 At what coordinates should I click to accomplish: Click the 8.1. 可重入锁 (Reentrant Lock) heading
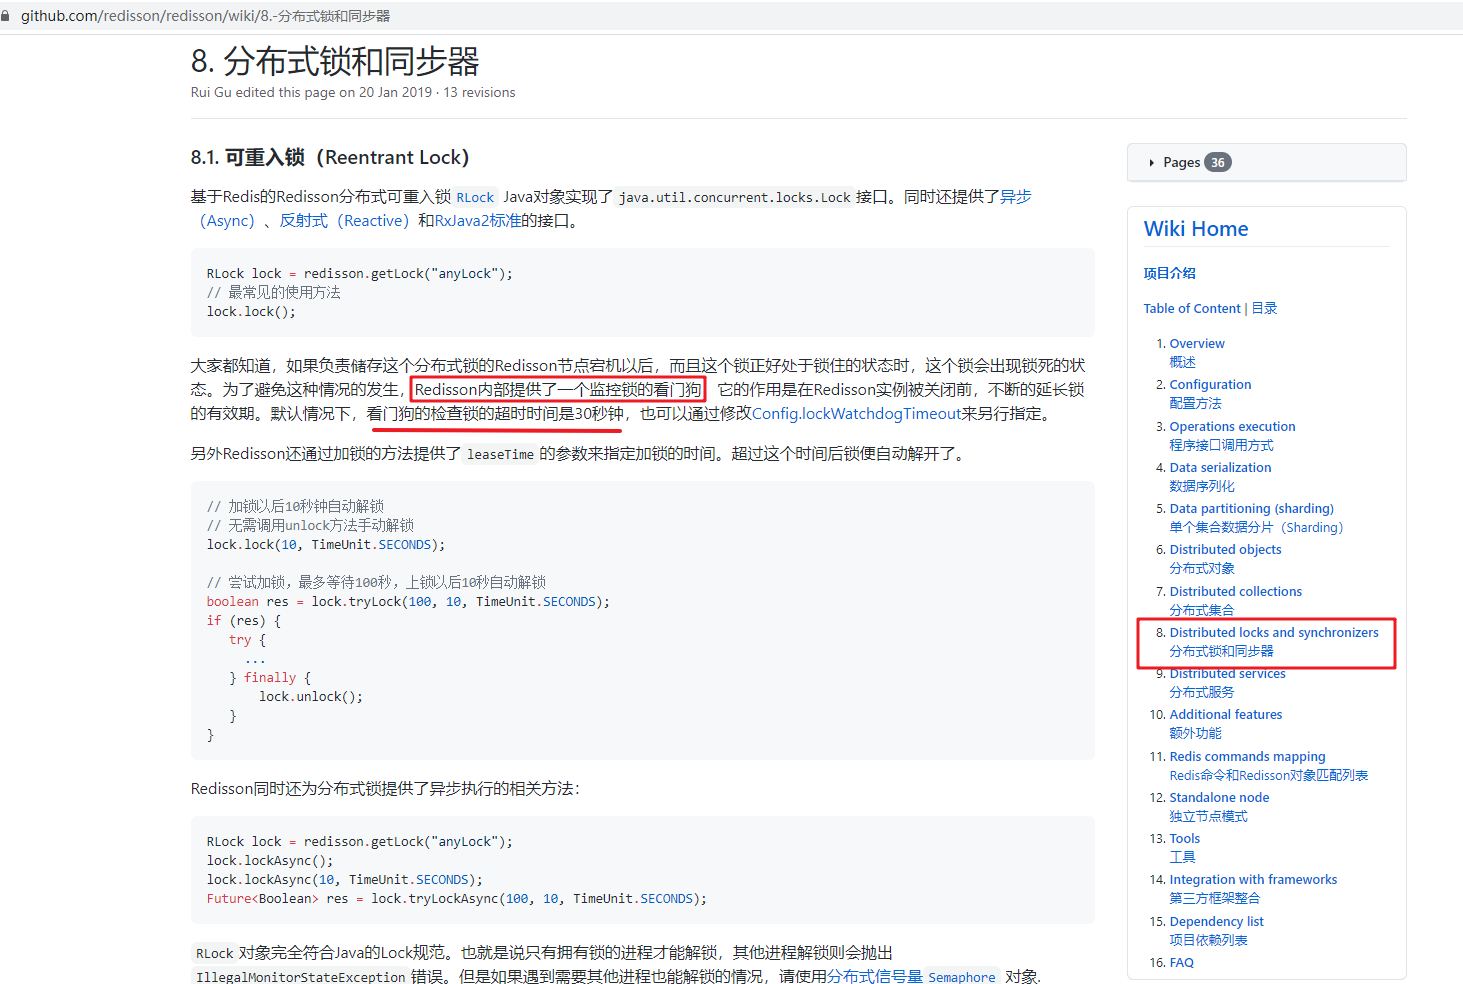330,157
